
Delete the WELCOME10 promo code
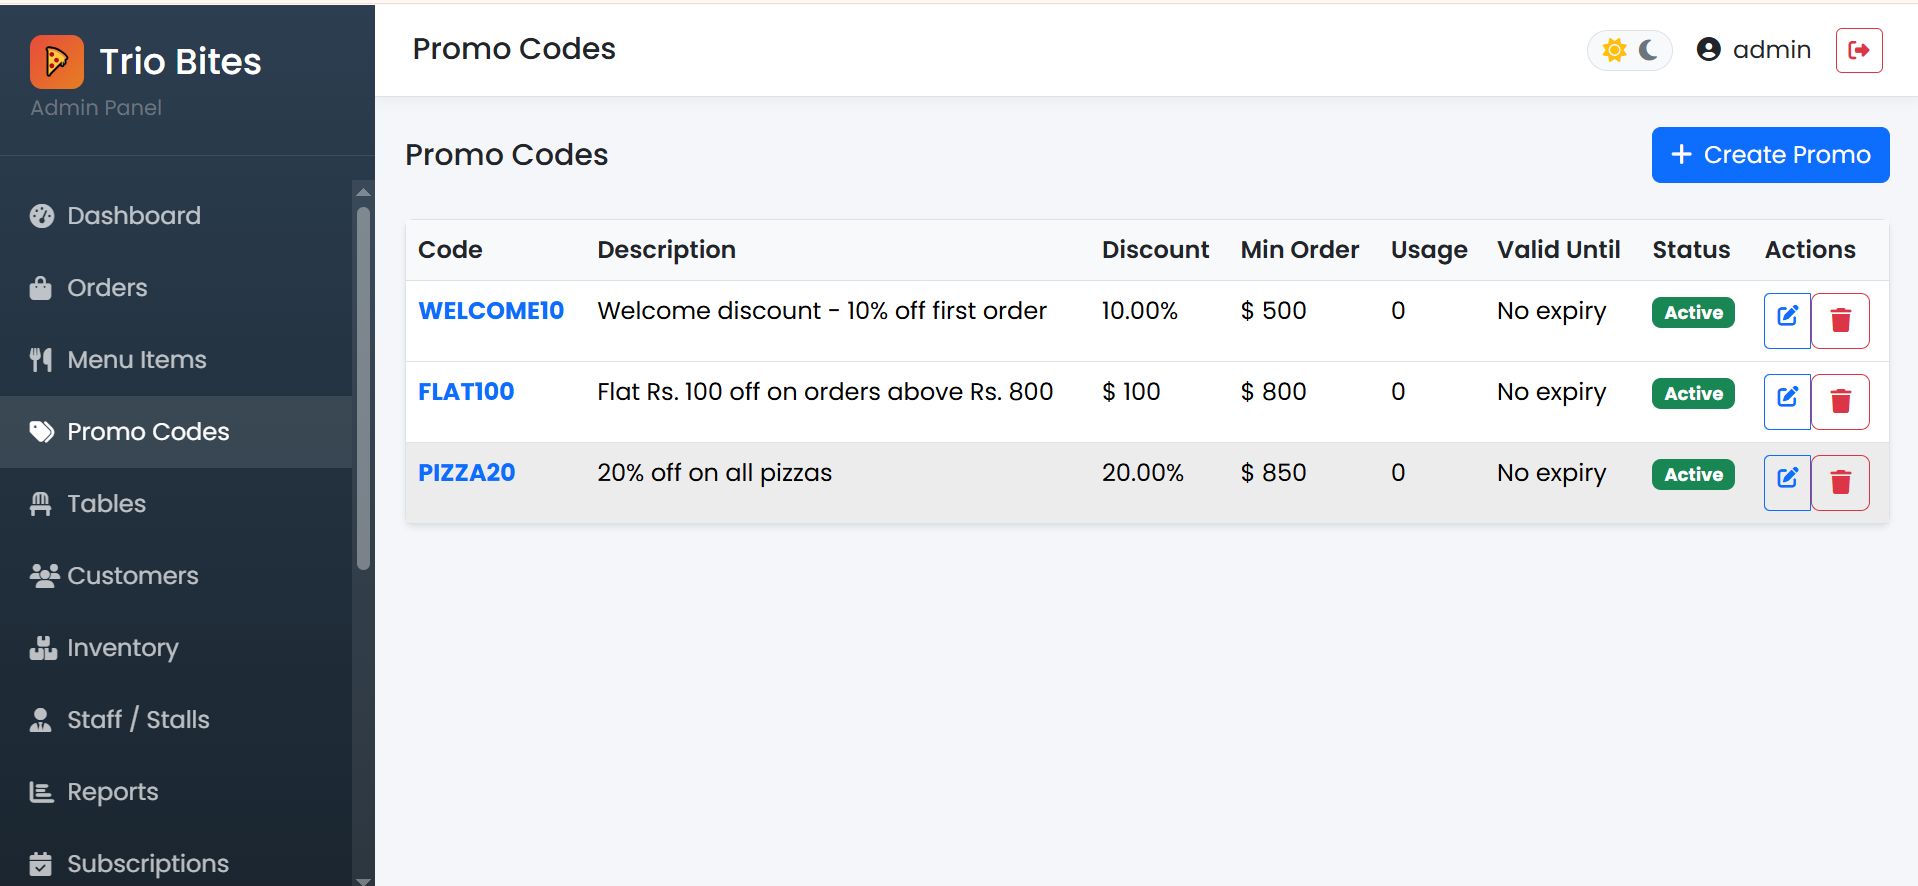pyautogui.click(x=1840, y=320)
